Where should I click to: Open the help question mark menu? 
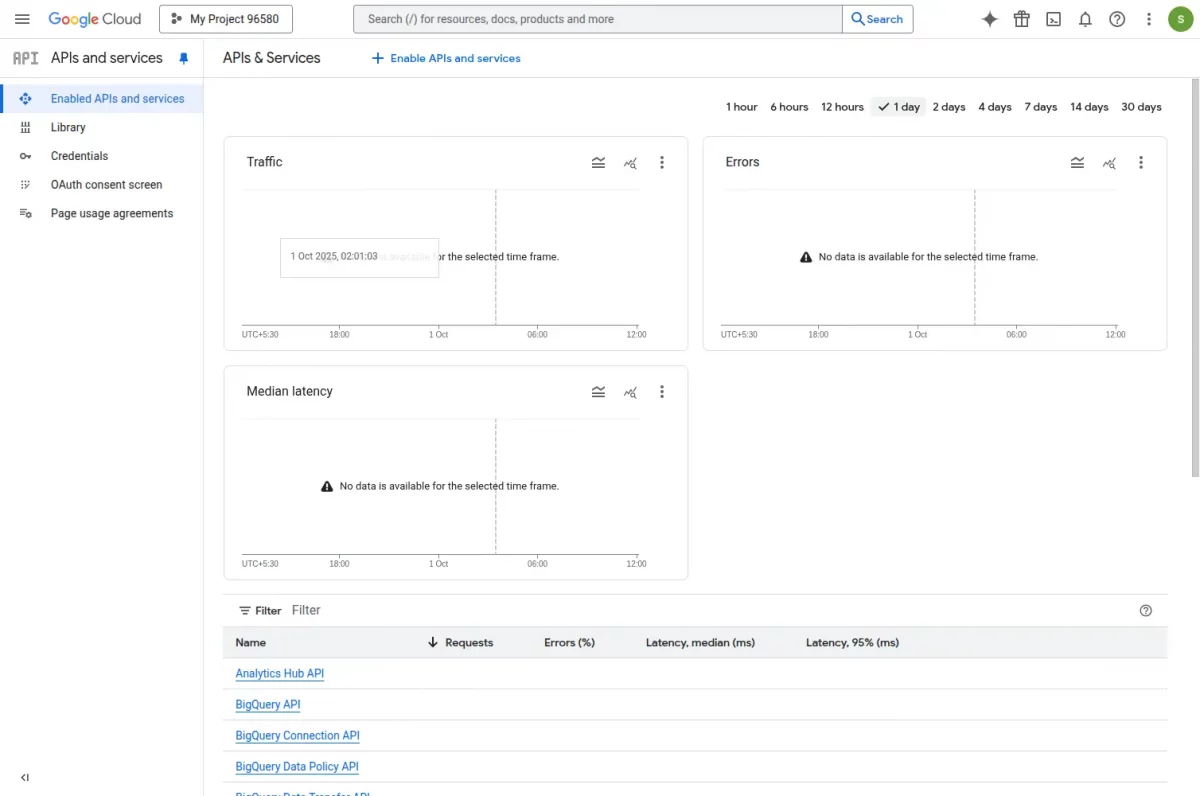coord(1117,19)
